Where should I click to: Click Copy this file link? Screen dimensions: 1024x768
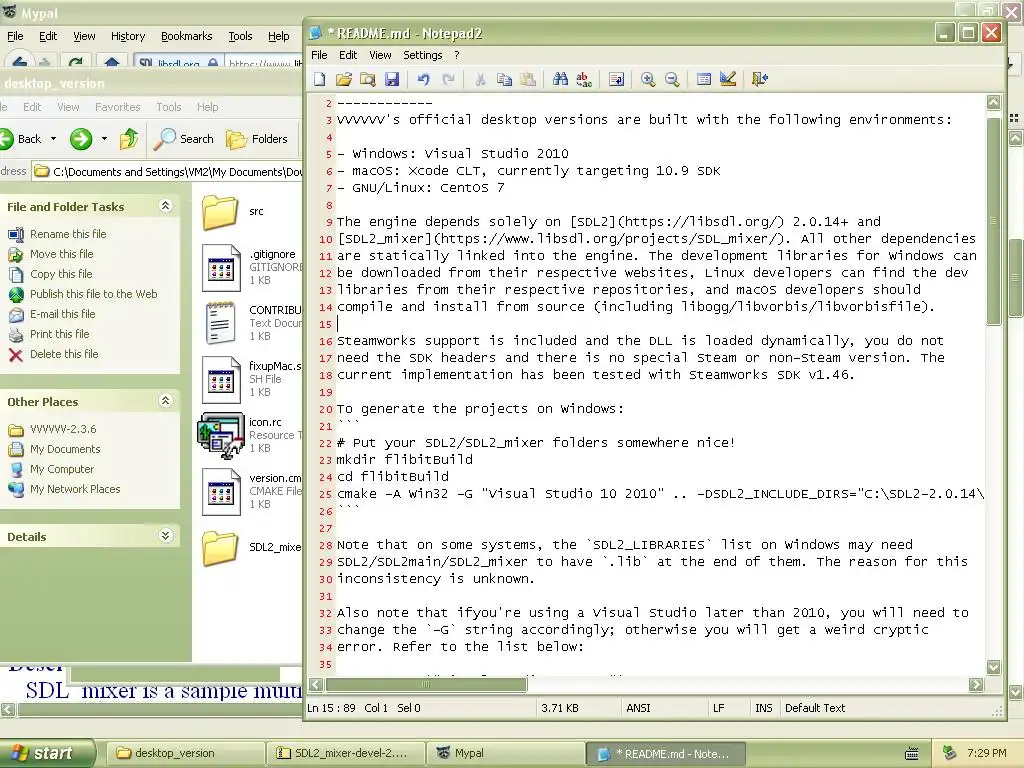[61, 274]
